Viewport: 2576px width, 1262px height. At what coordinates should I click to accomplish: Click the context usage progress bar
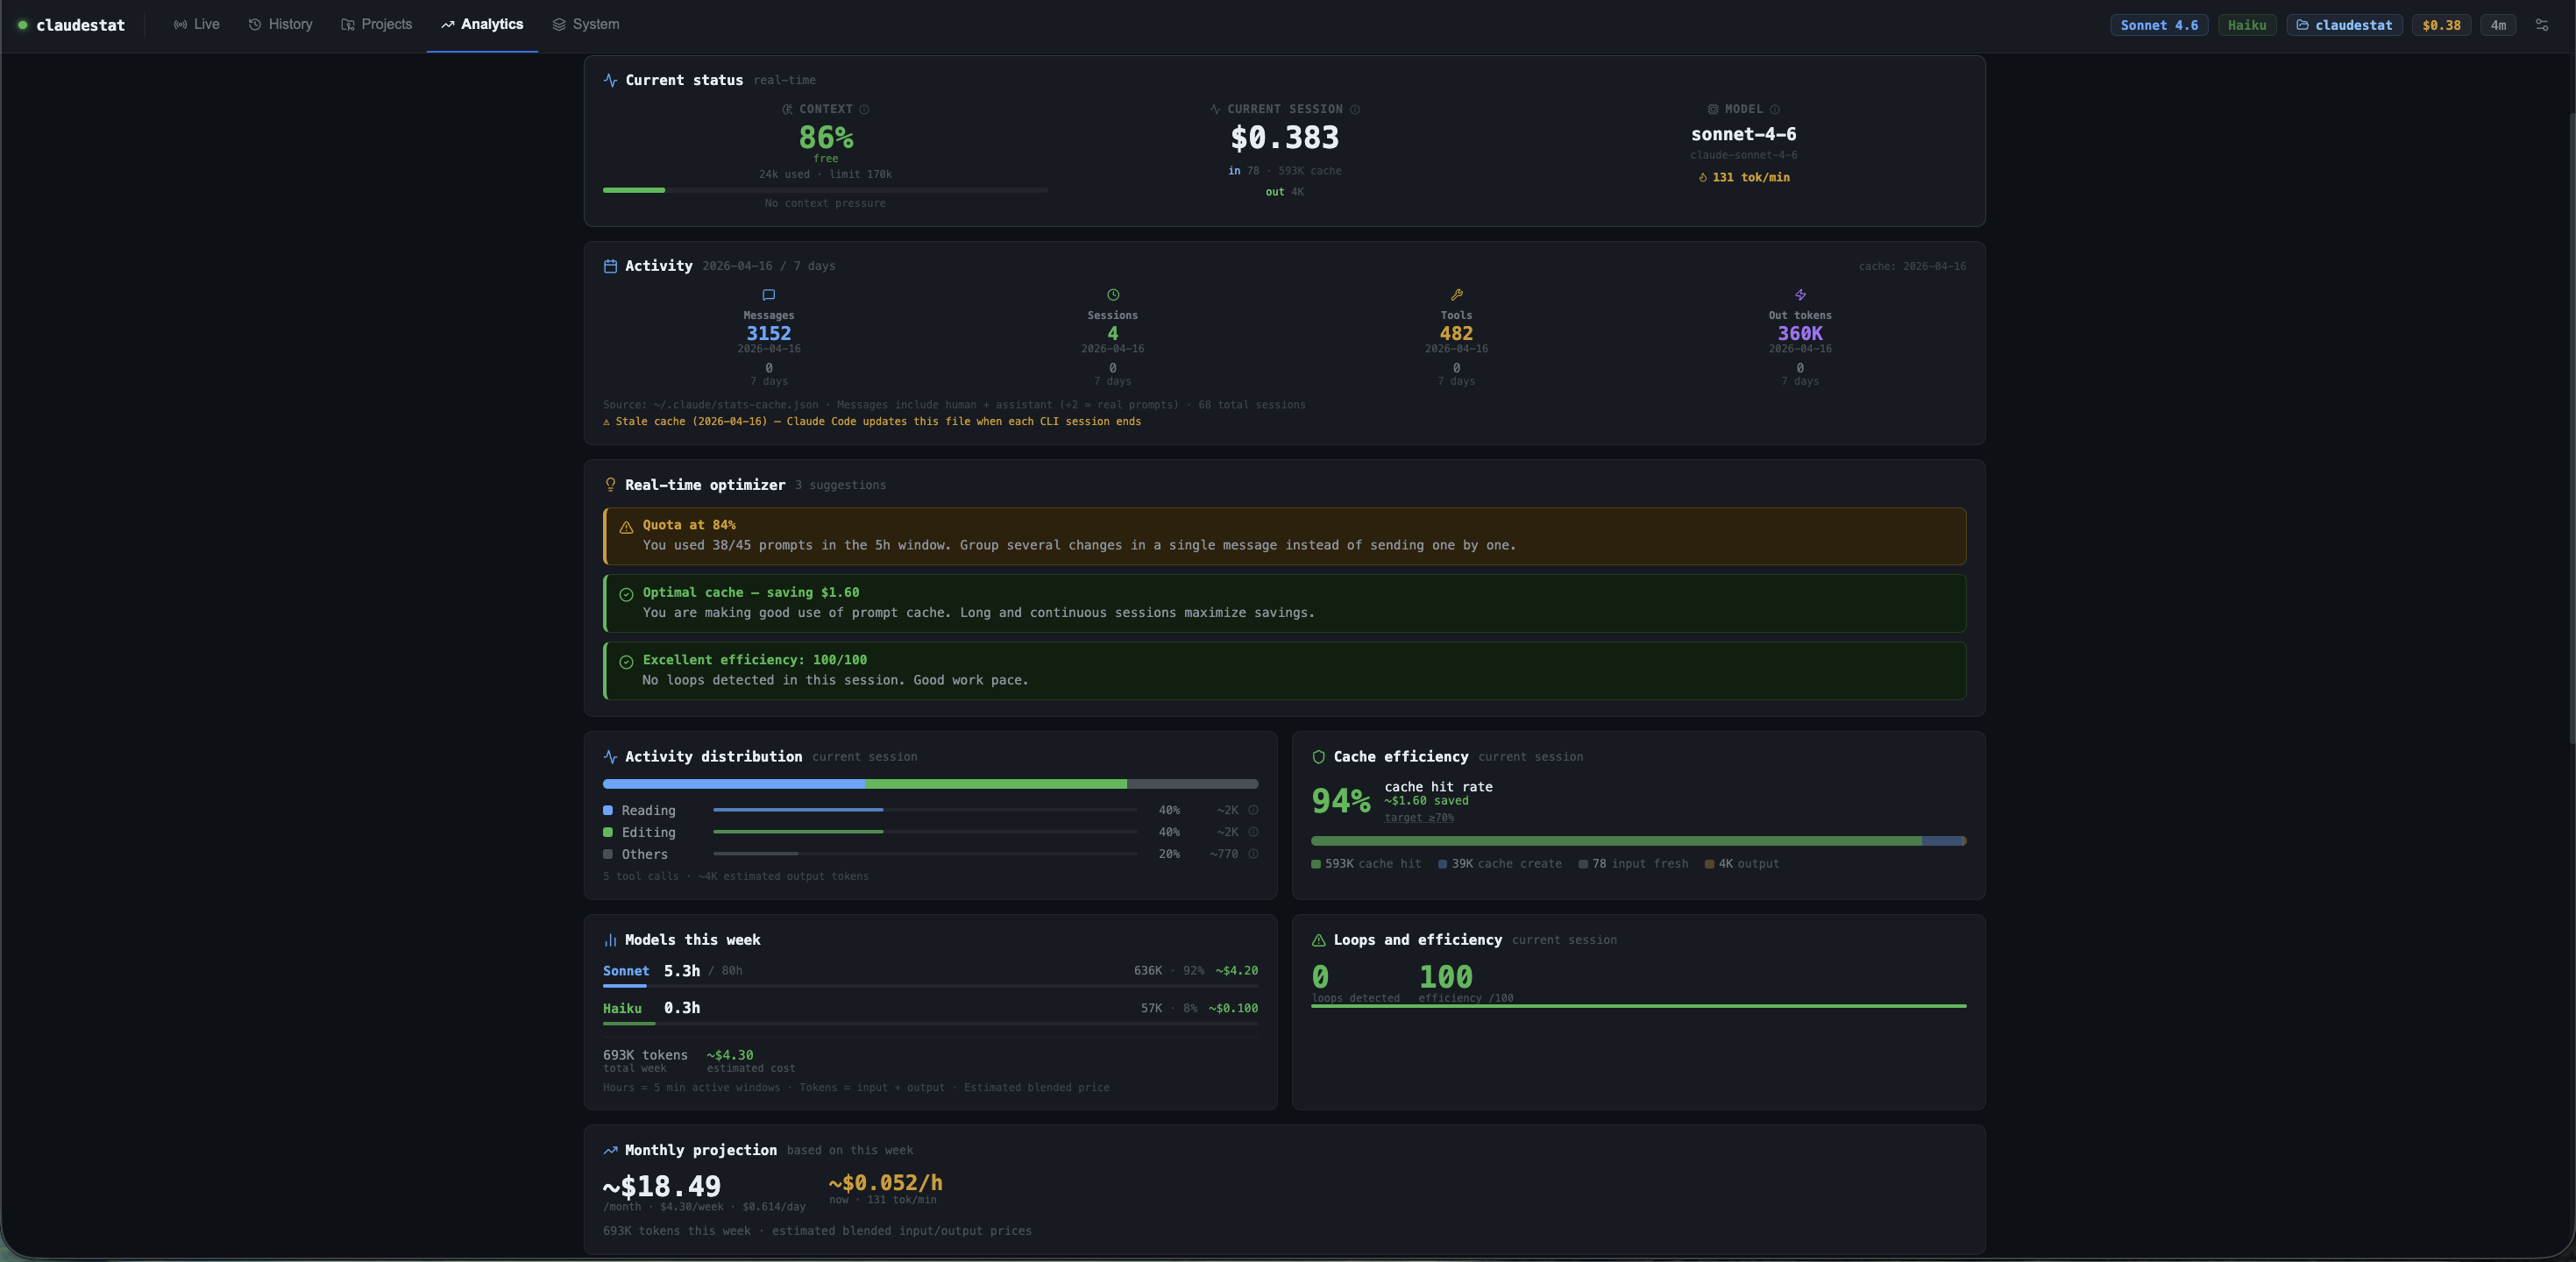click(x=825, y=190)
